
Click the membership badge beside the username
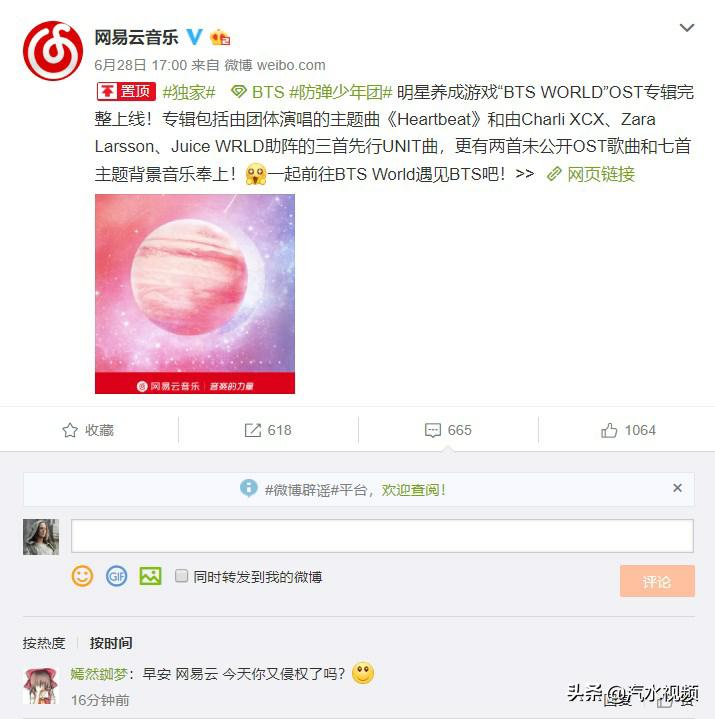coord(220,37)
